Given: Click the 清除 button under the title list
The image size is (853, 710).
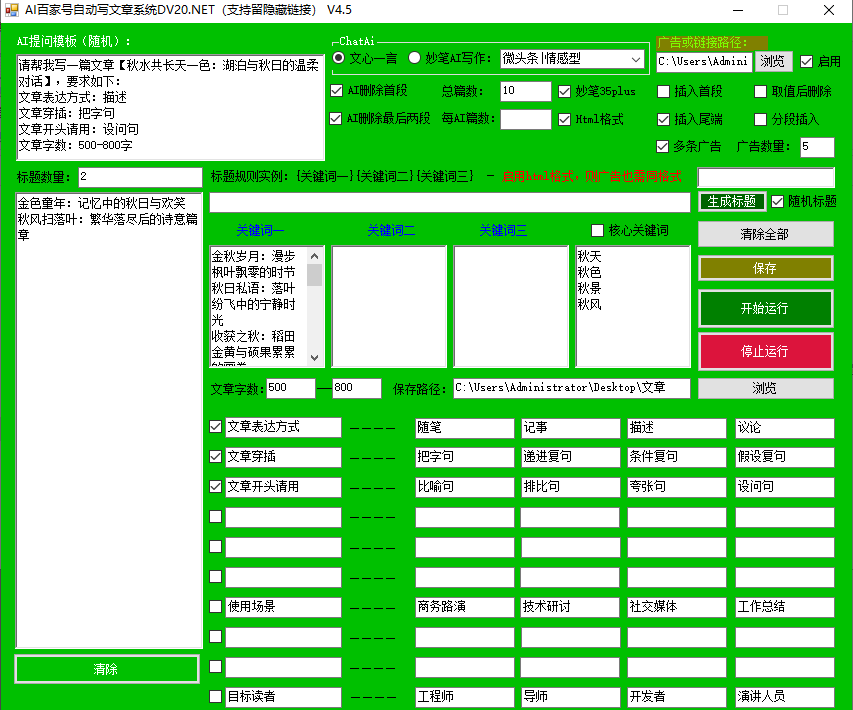Looking at the screenshot, I should pos(106,669).
